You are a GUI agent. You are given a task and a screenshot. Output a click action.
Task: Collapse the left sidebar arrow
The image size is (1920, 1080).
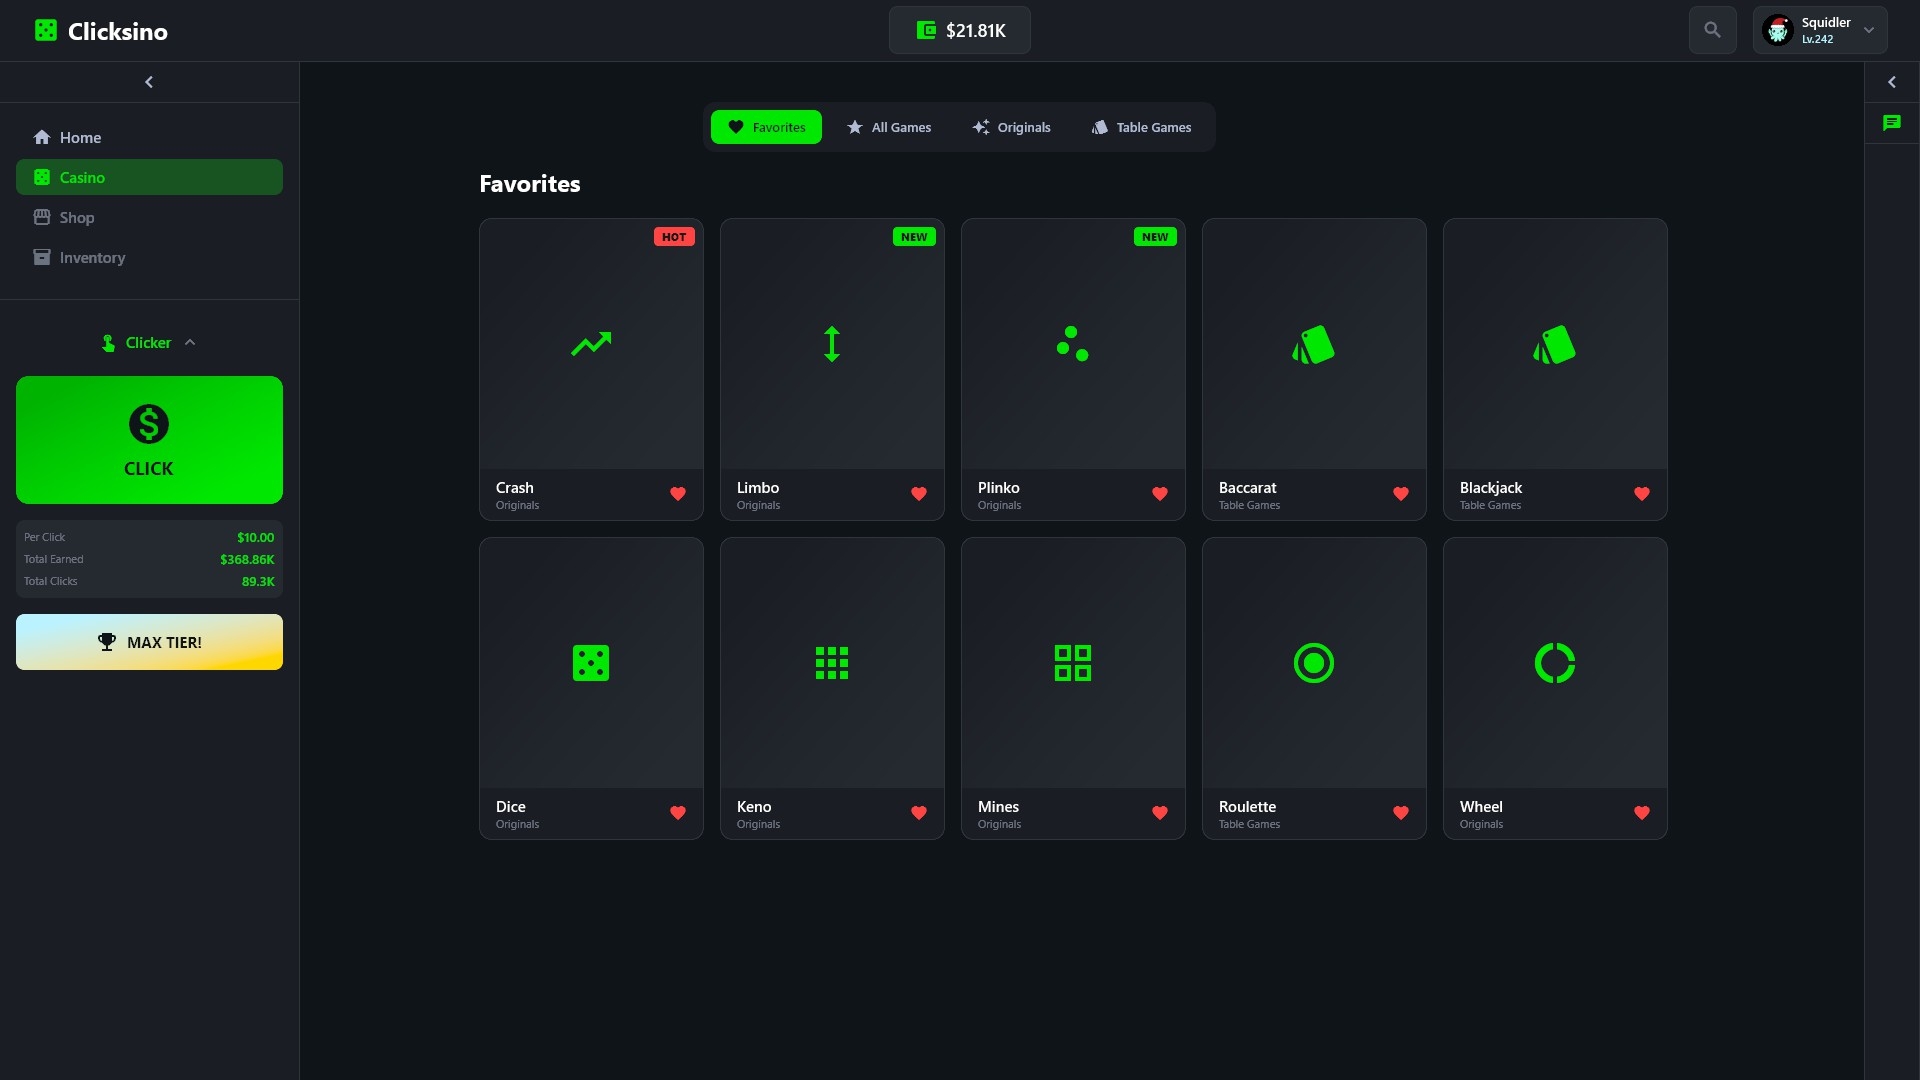[149, 82]
